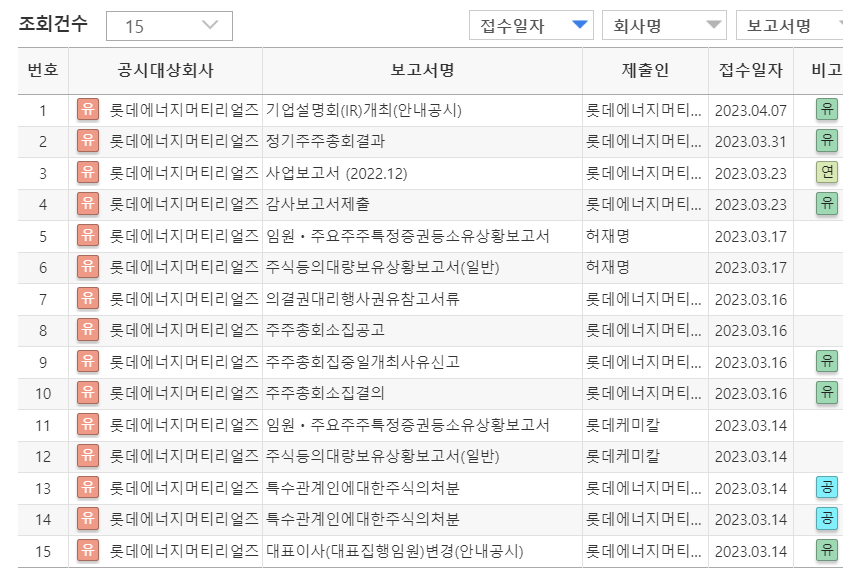851x575 pixels.
Task: Click the green 유 remark badge for 감사보고서제출
Action: click(x=827, y=204)
